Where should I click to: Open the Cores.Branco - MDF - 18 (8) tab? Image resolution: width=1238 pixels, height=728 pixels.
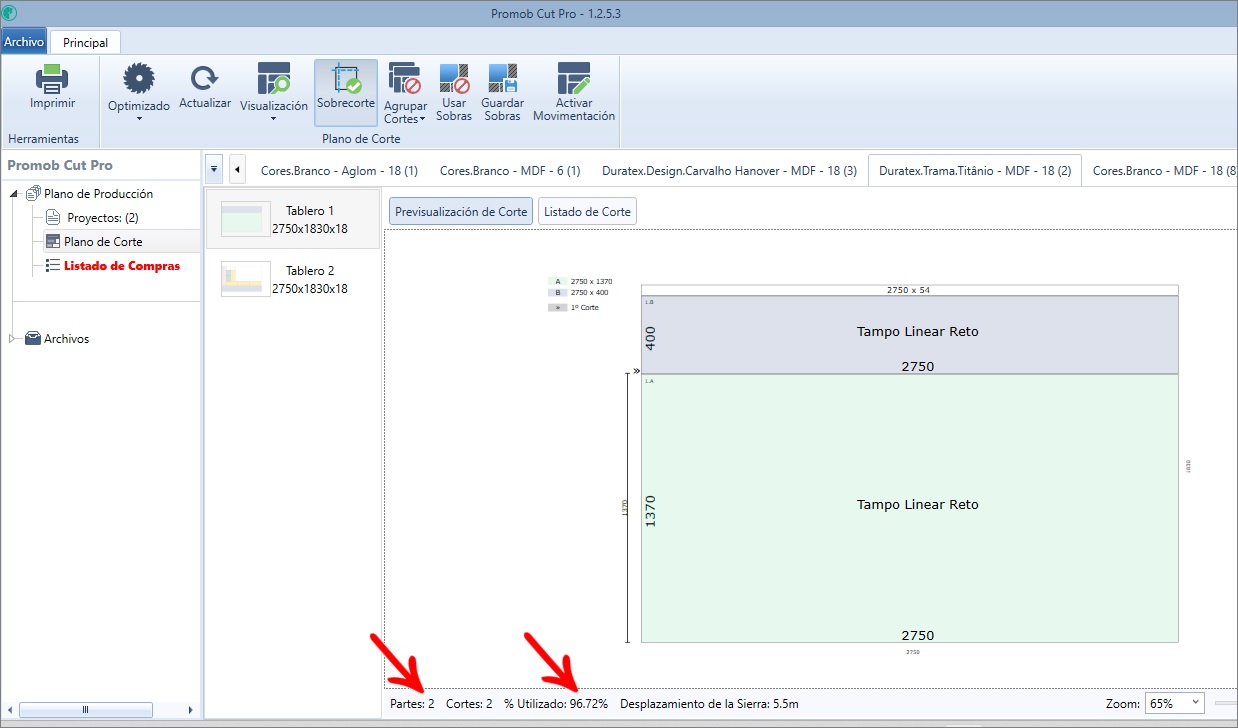(1164, 171)
